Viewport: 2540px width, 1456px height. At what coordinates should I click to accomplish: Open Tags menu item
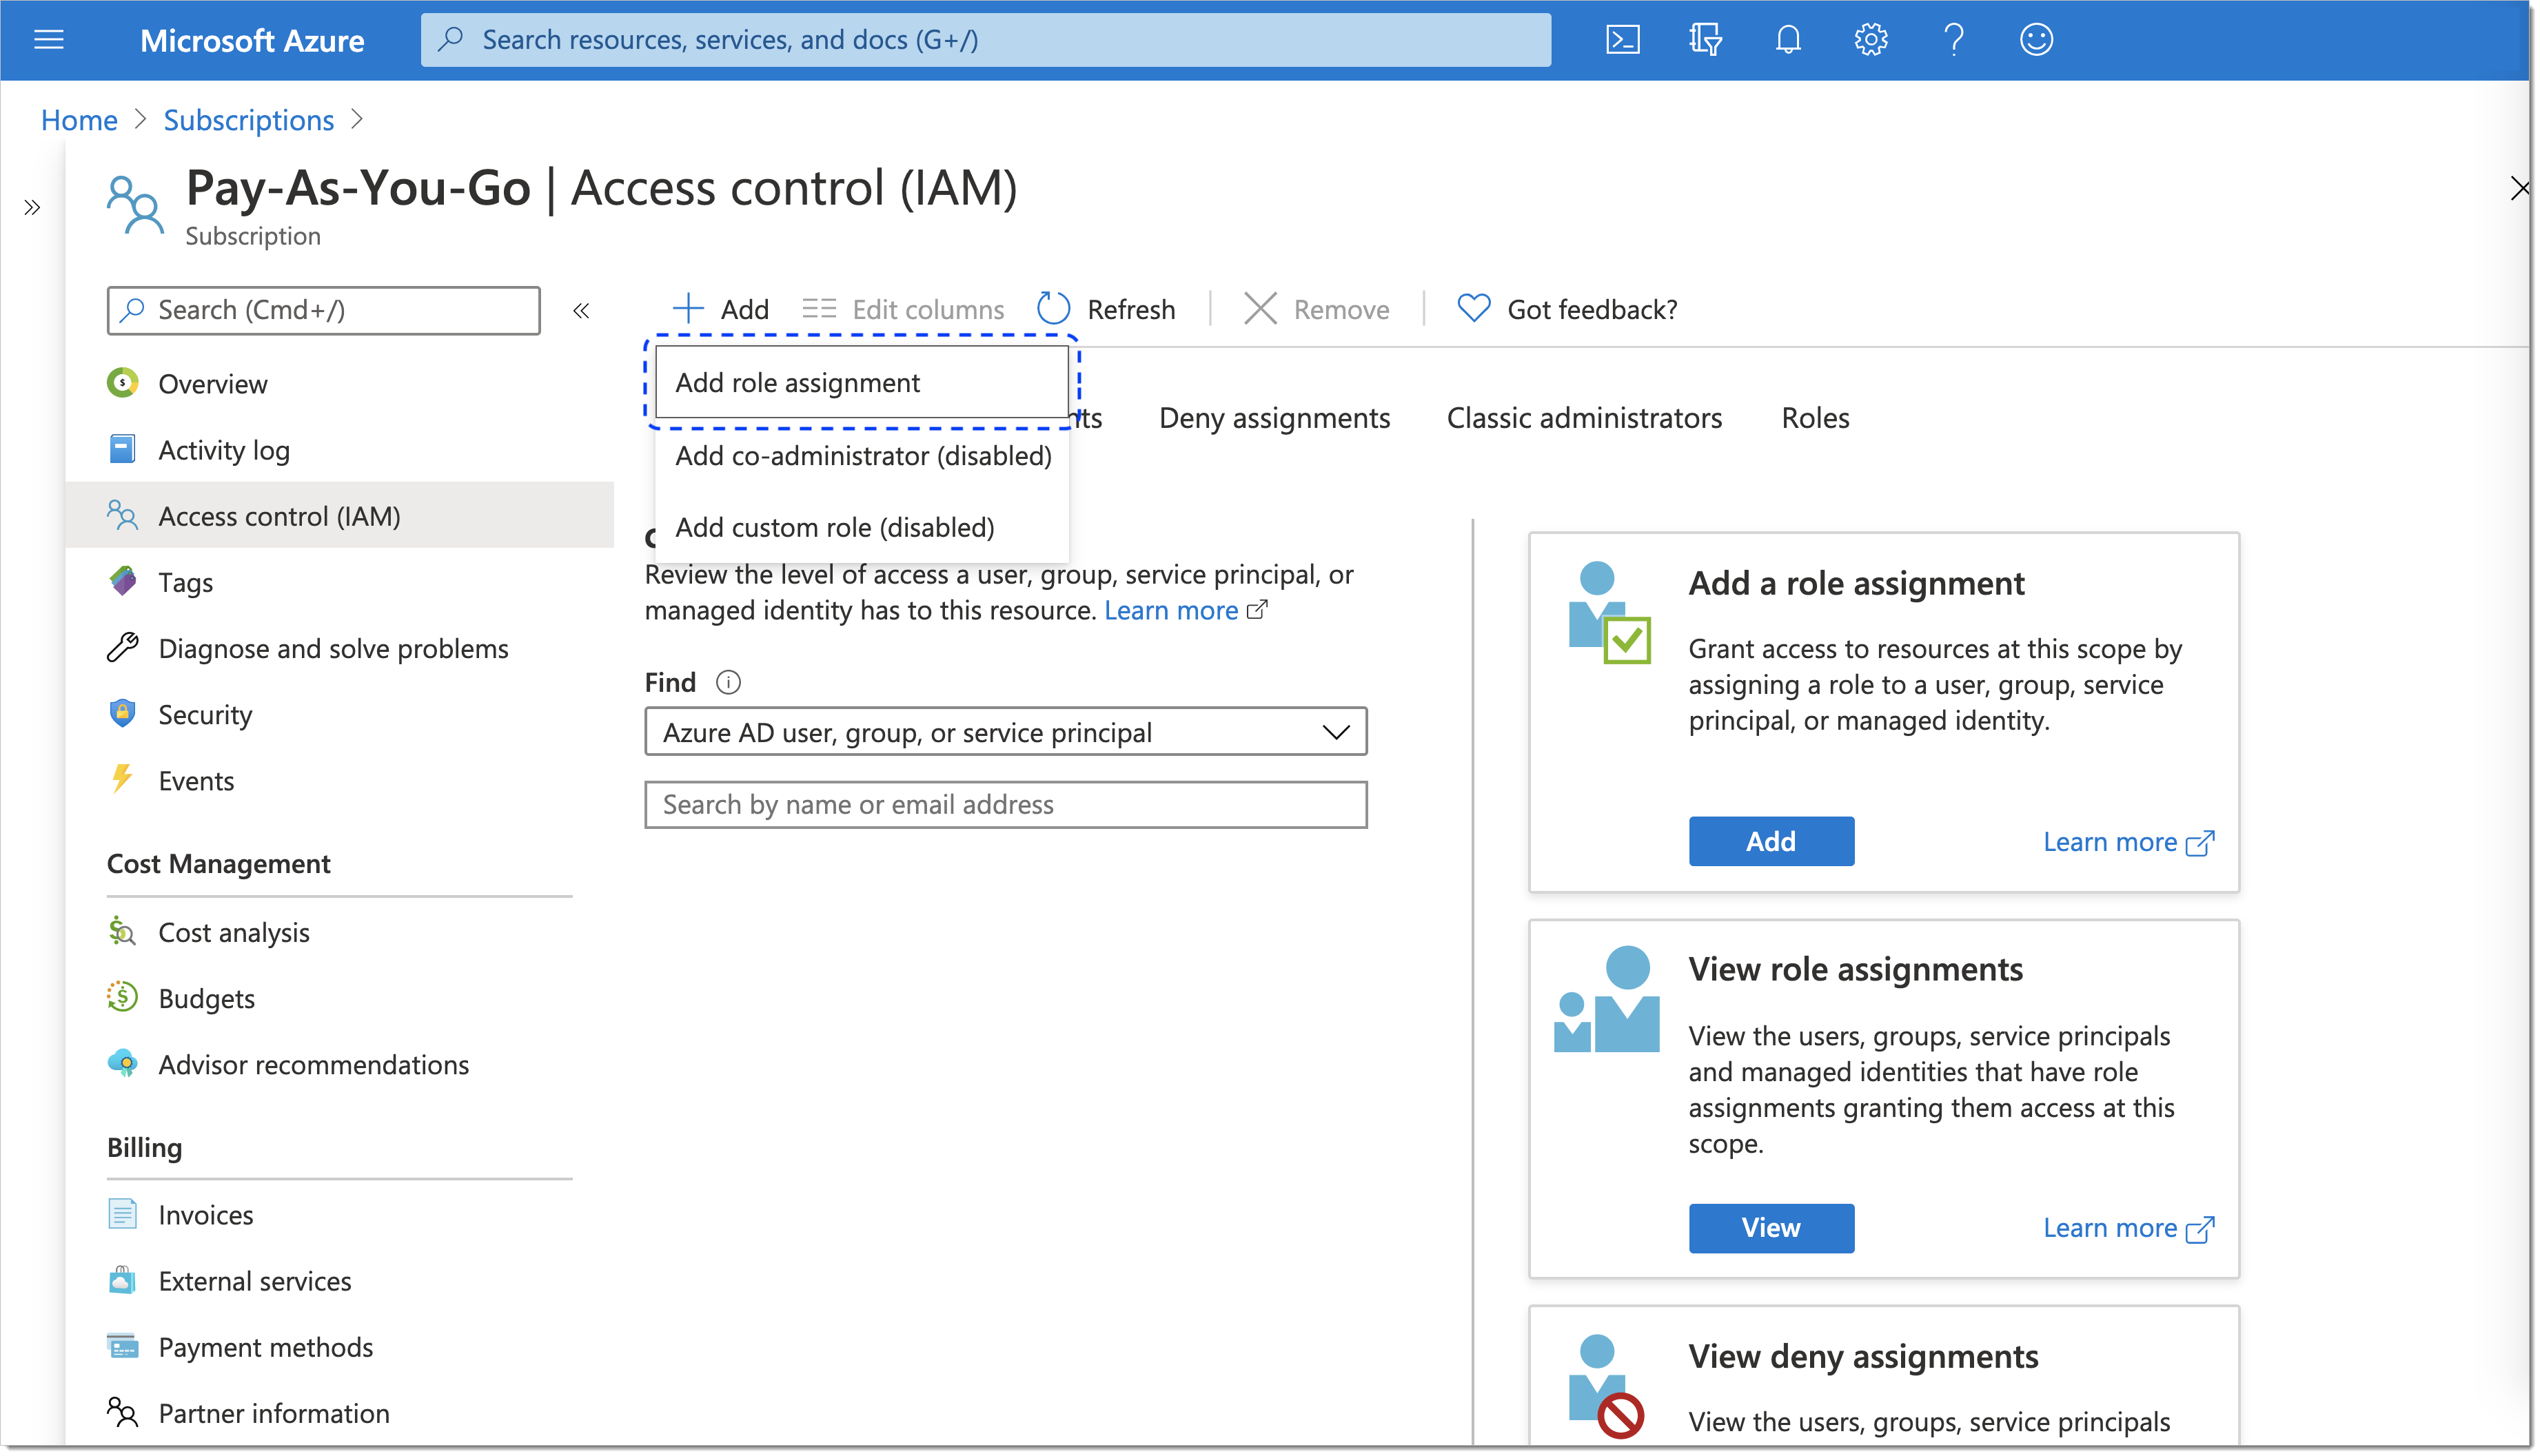click(x=340, y=582)
